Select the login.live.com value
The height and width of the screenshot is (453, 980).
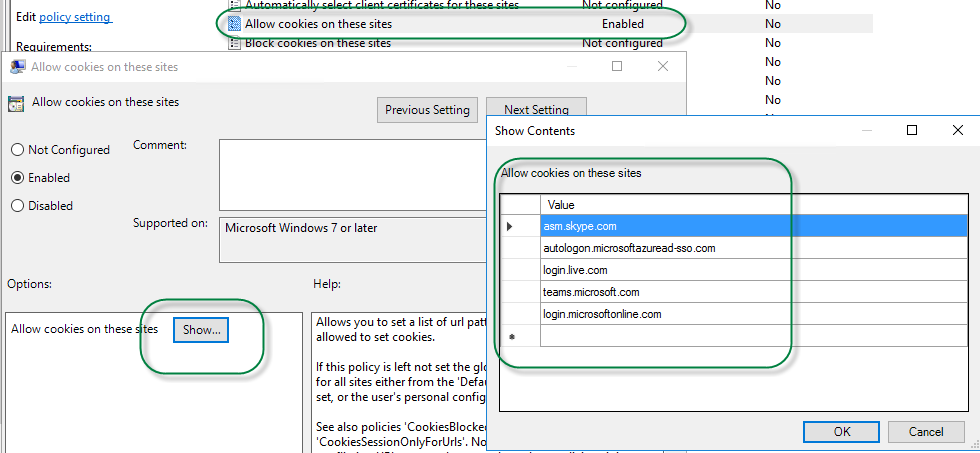754,270
